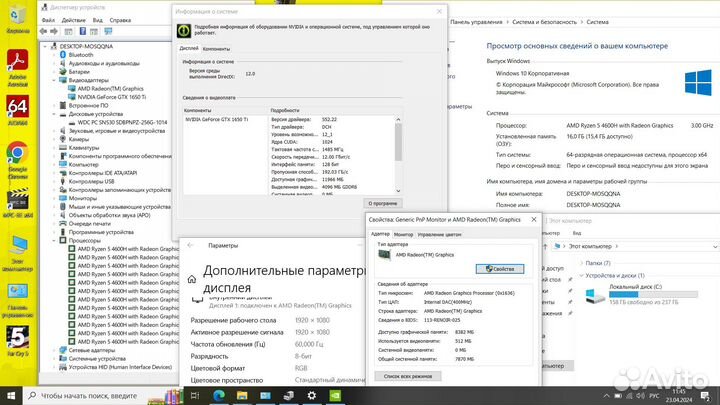Open the Control Panel desktop shortcut
The width and height of the screenshot is (720, 405).
point(17,300)
